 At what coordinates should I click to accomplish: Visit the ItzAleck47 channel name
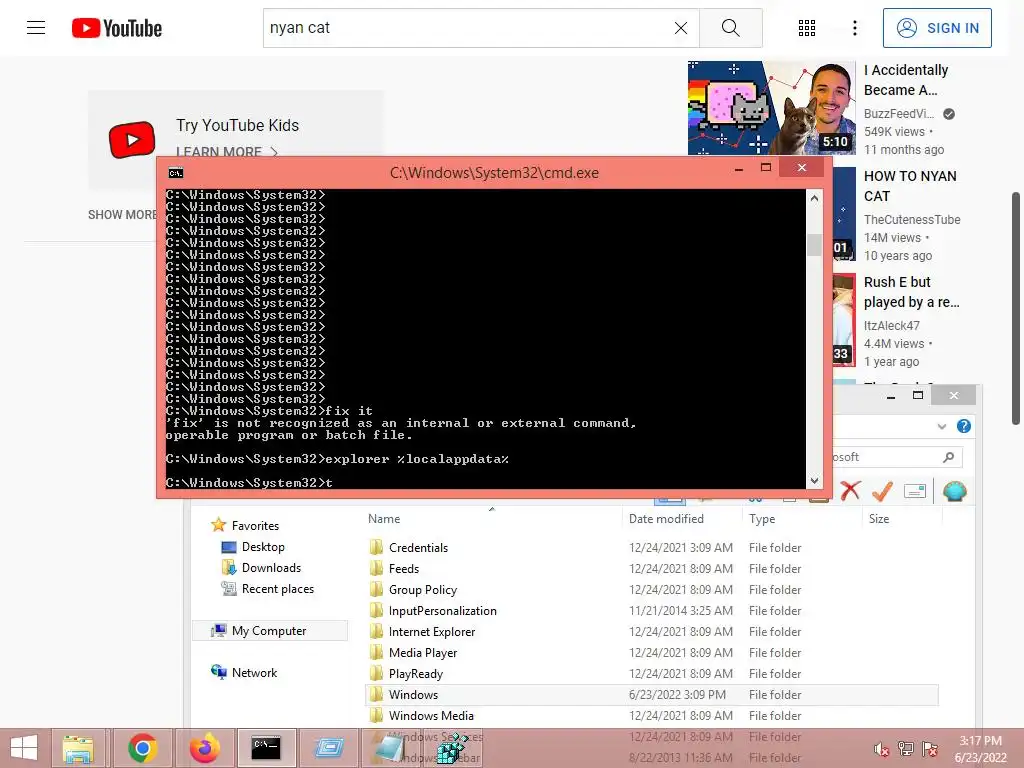[x=891, y=325]
